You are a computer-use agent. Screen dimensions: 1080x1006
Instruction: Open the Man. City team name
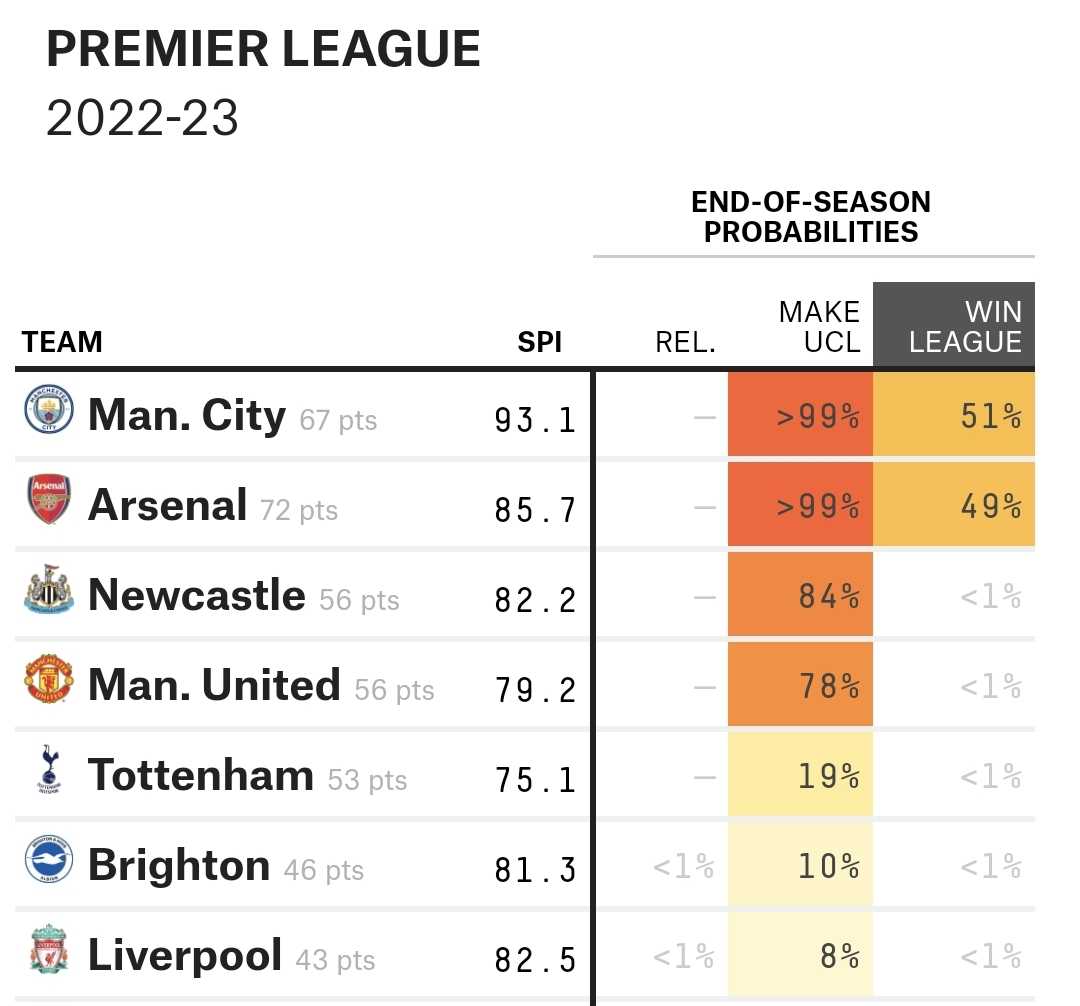187,415
